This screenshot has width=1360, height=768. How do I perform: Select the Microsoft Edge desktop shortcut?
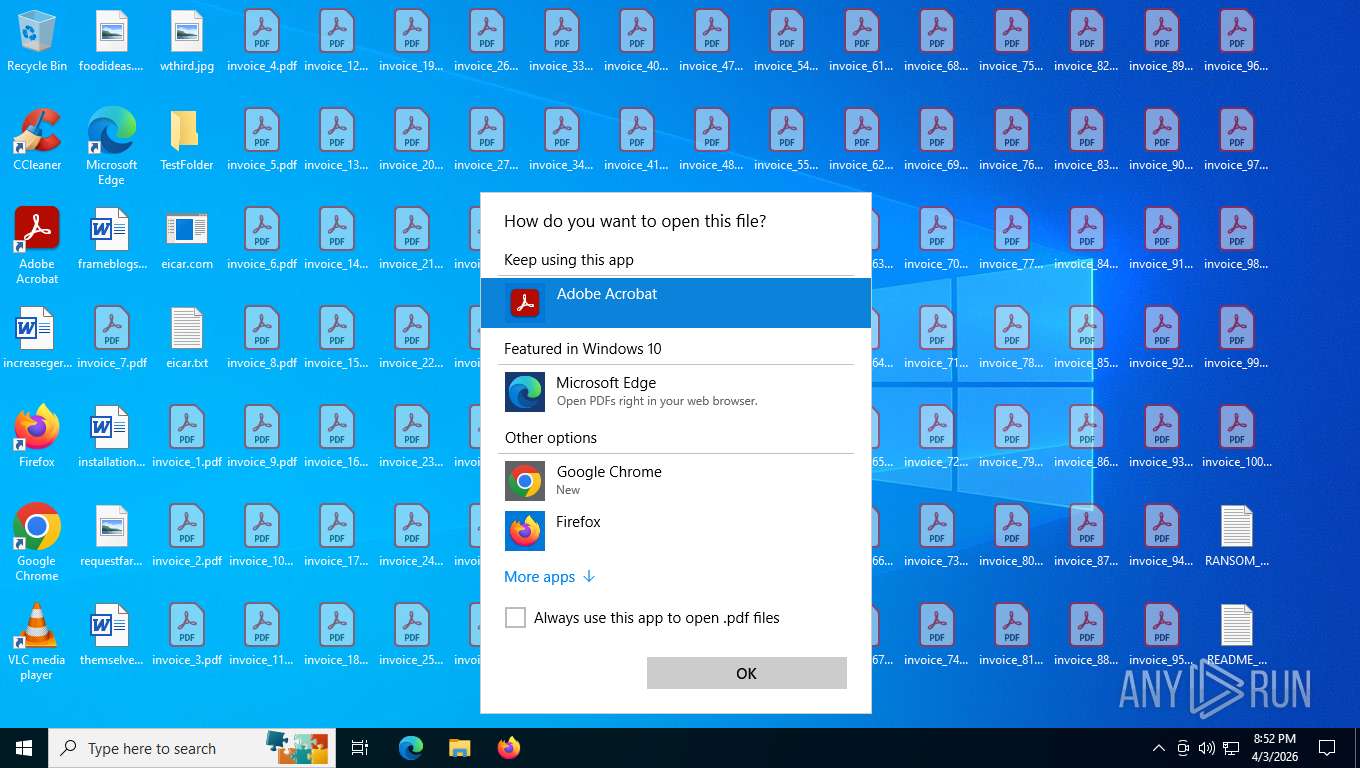[x=112, y=147]
